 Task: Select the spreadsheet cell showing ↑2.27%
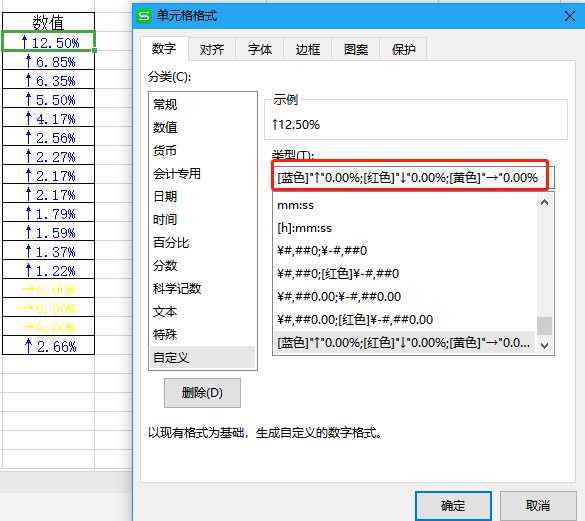49,156
